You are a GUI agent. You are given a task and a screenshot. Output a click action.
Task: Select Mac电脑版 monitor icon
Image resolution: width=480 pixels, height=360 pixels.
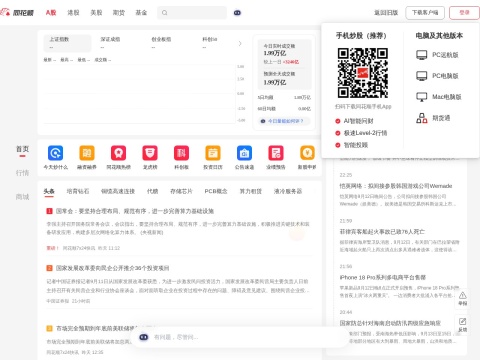point(422,97)
